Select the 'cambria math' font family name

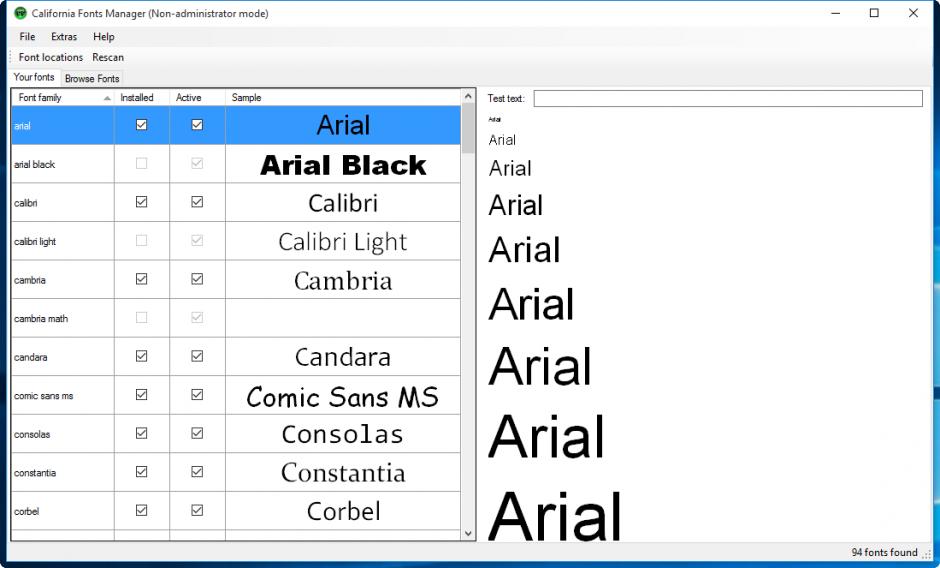click(41, 318)
